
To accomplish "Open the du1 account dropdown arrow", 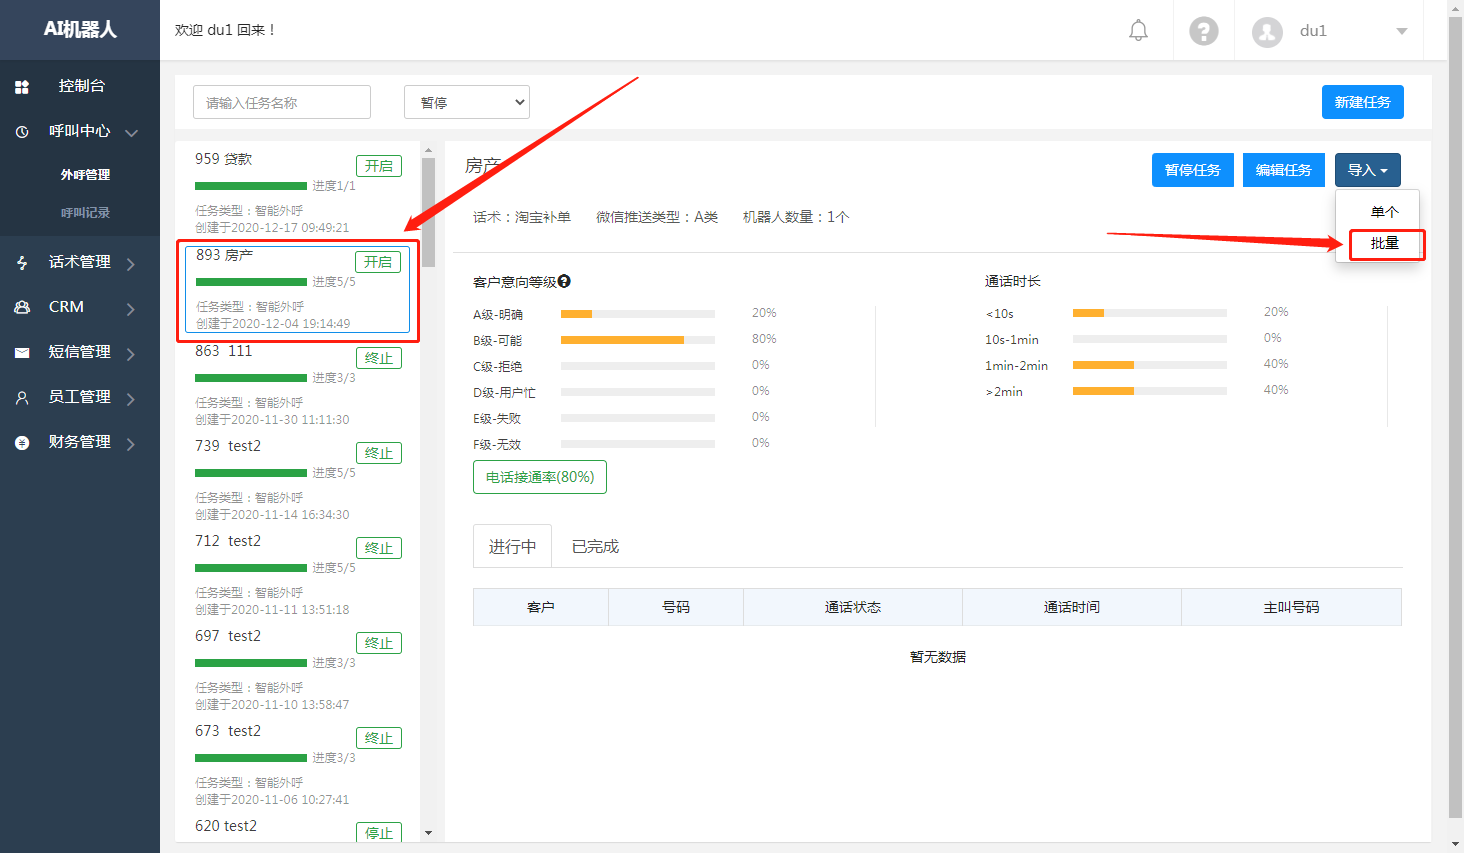I will (x=1402, y=31).
